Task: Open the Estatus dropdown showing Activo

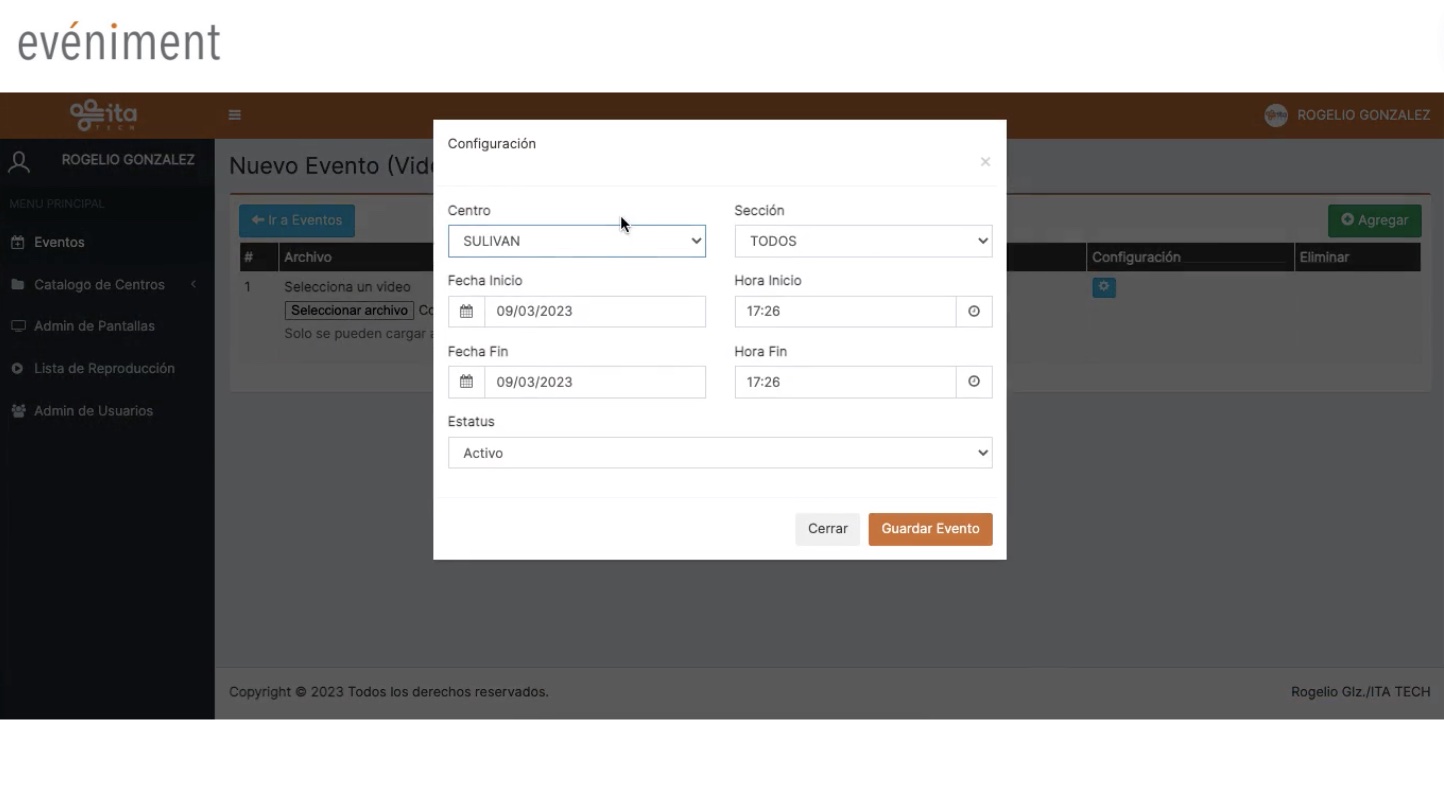Action: 719,452
